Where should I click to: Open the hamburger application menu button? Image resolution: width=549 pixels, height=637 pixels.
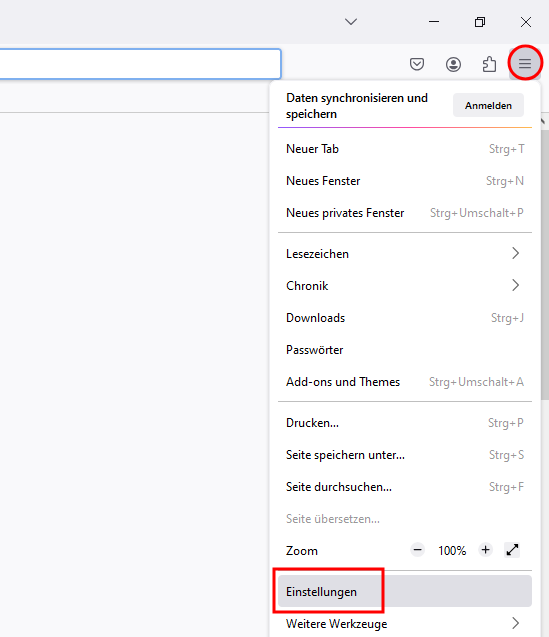[525, 63]
